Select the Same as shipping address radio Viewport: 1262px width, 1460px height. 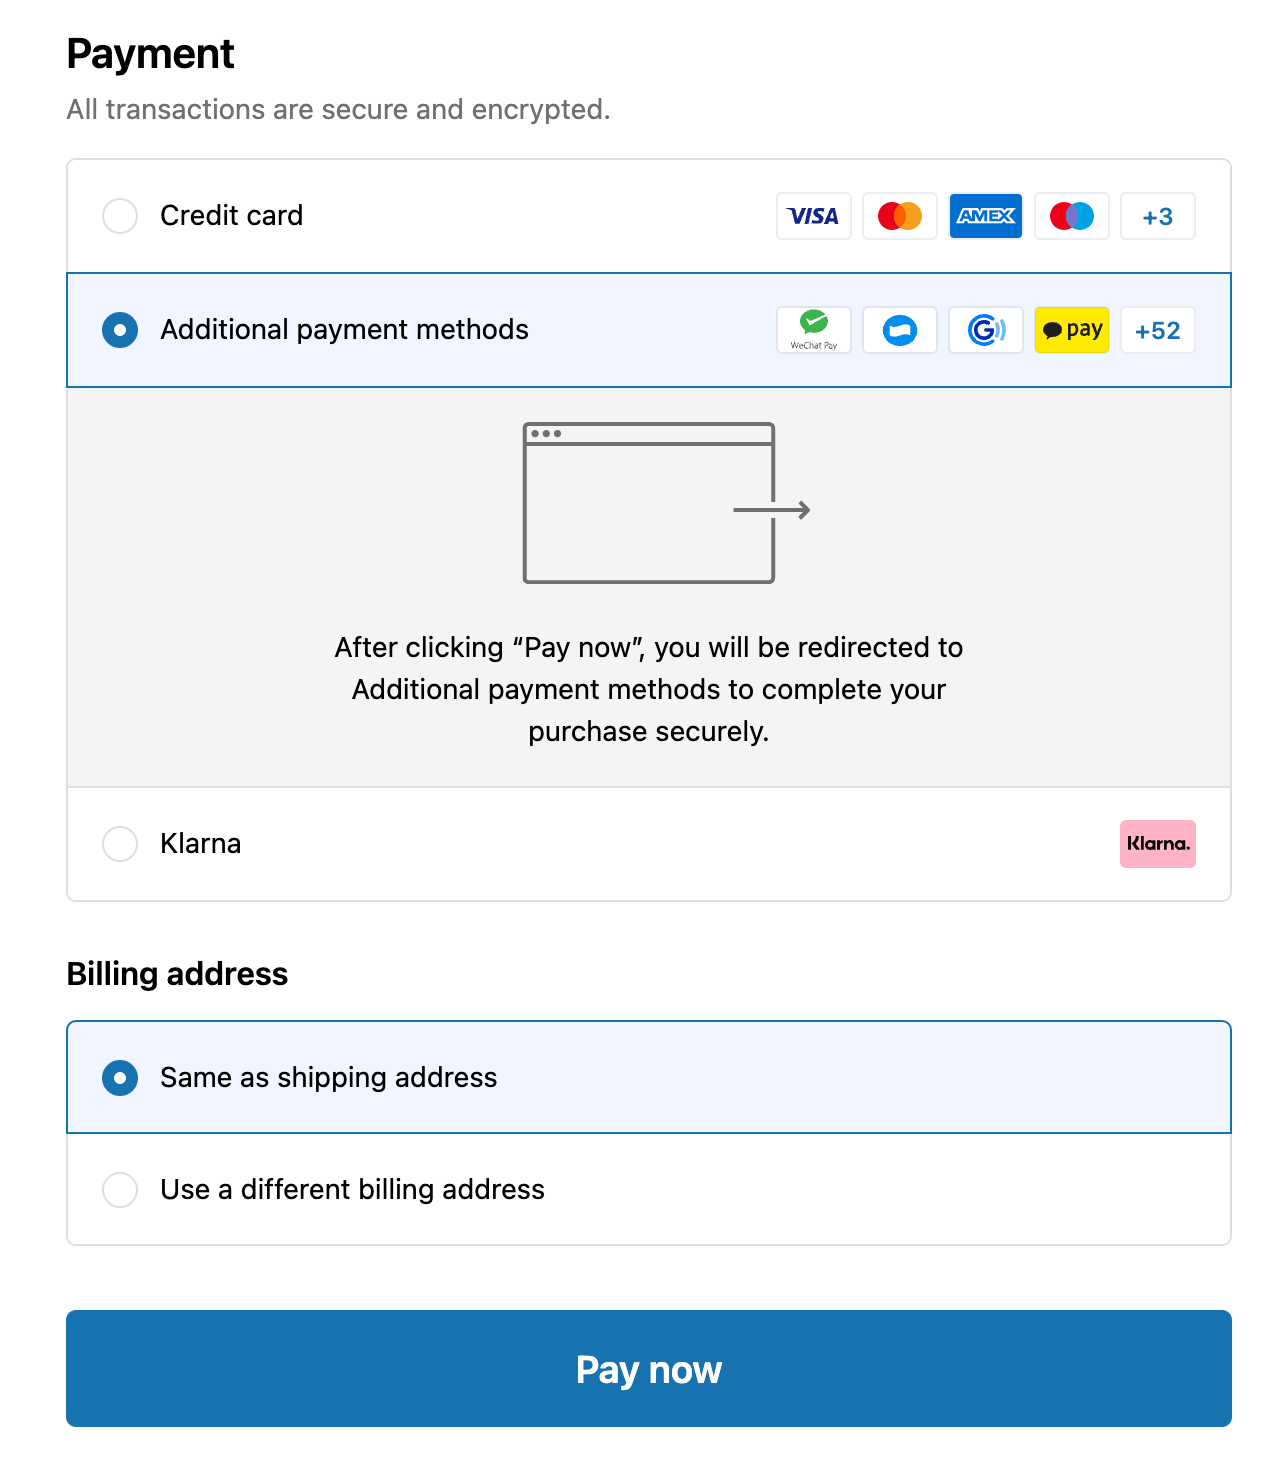120,1078
